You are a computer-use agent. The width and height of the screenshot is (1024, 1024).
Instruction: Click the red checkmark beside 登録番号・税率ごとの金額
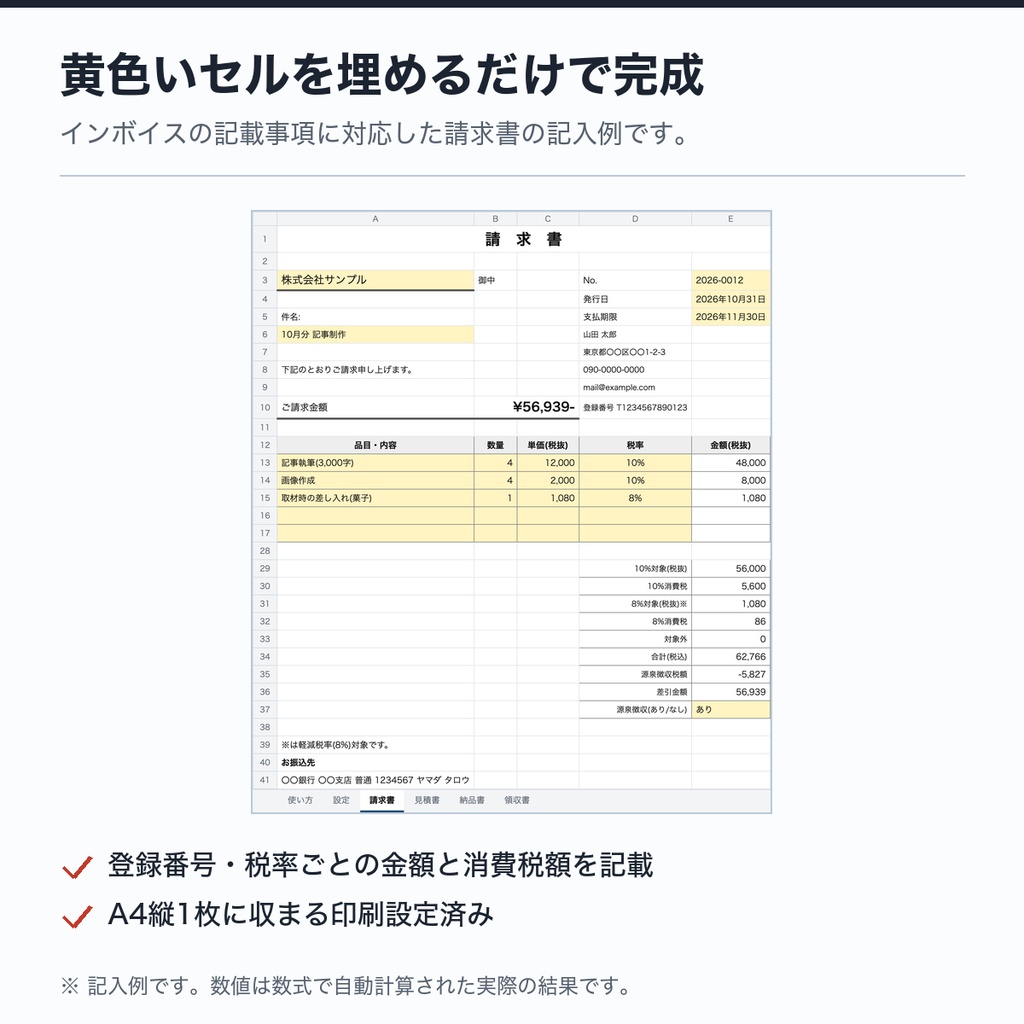coord(77,867)
